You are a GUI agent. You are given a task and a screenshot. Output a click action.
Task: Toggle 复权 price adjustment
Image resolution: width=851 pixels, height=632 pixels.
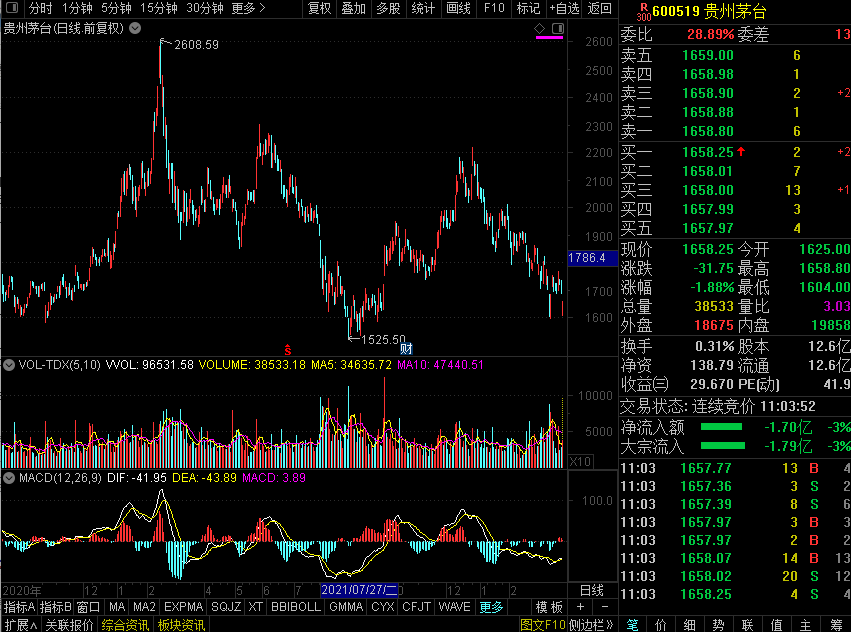point(319,8)
